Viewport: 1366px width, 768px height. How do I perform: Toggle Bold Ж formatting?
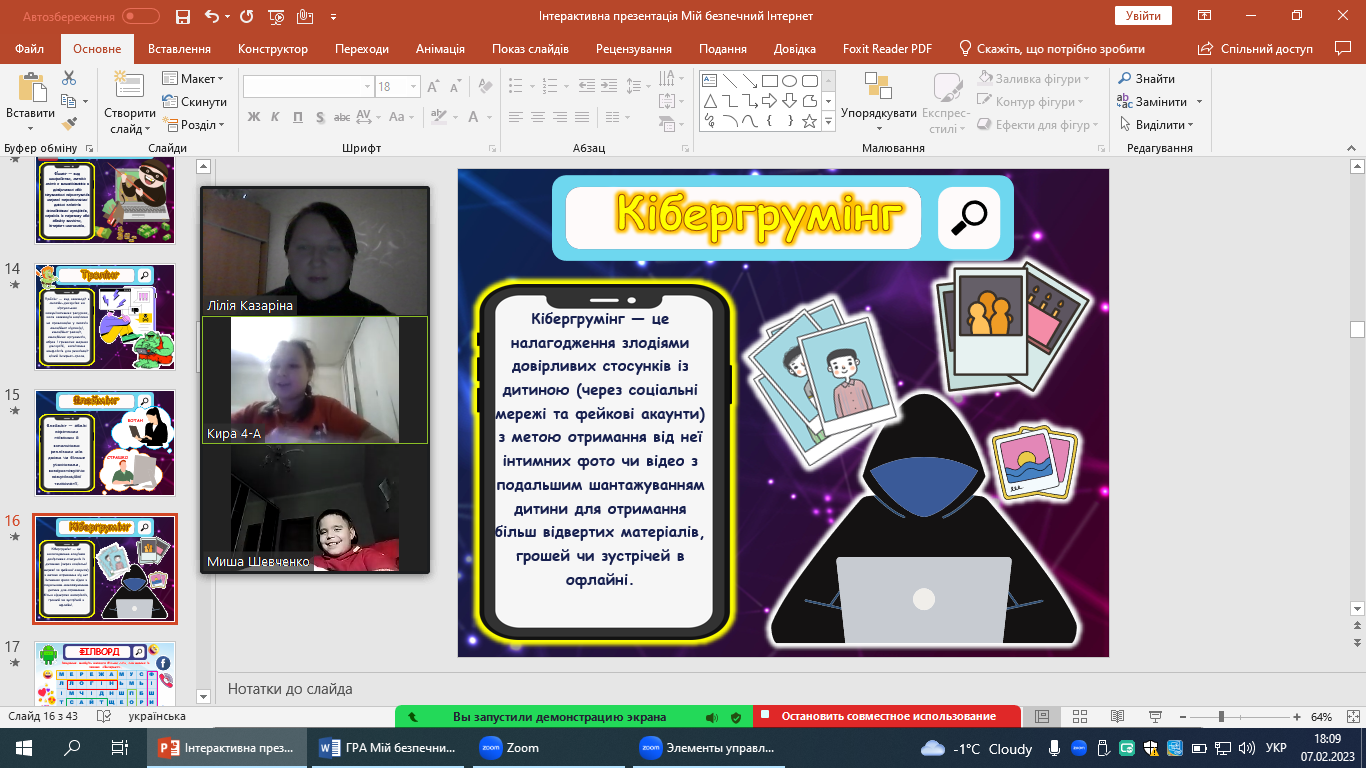(x=253, y=117)
